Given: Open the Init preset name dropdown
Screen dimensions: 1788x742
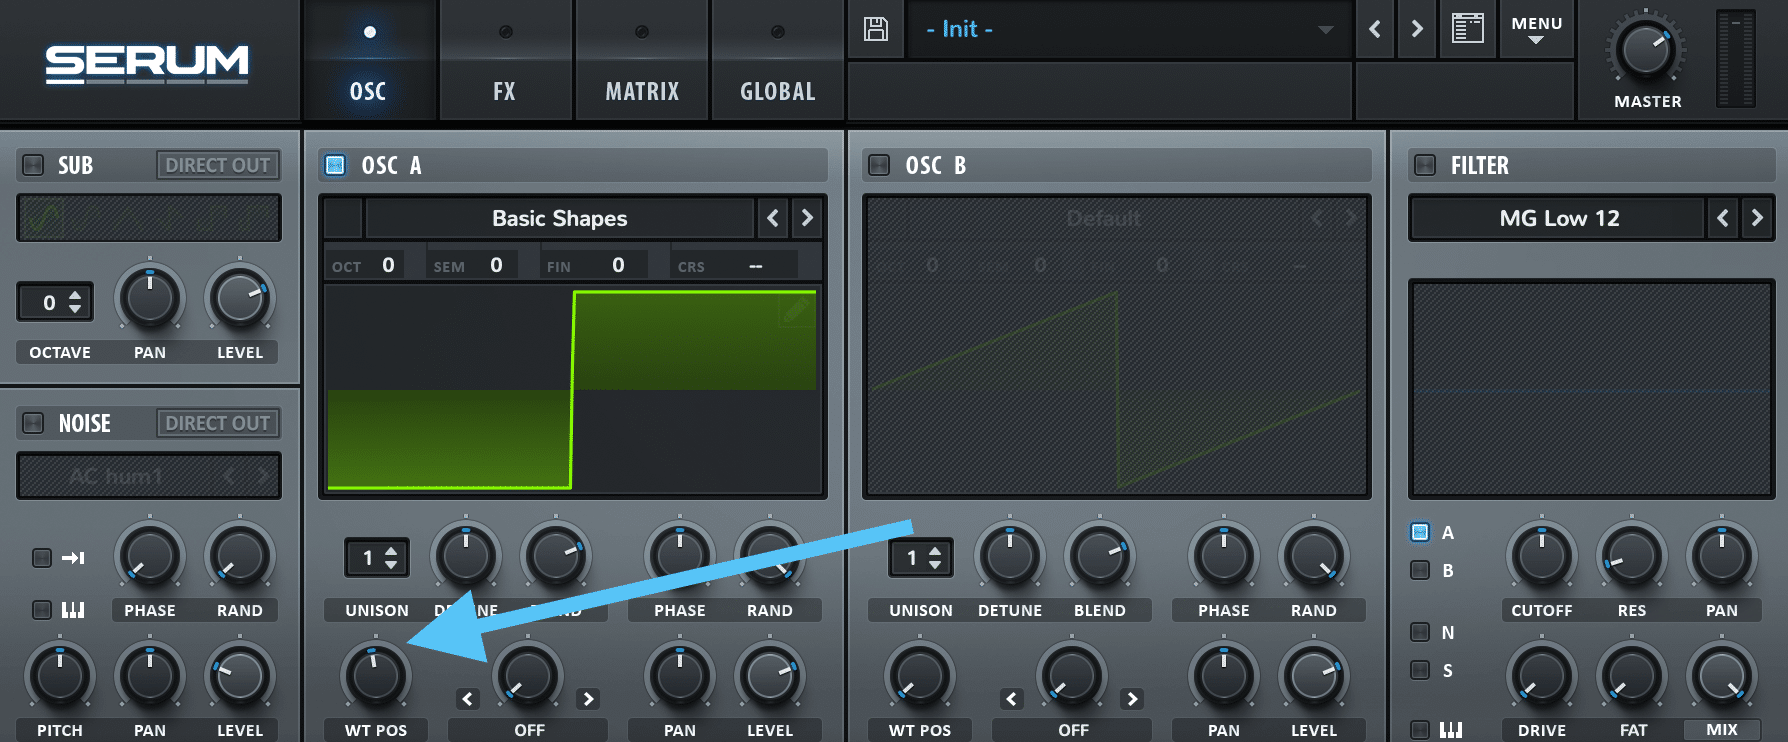Looking at the screenshot, I should pyautogui.click(x=1130, y=29).
